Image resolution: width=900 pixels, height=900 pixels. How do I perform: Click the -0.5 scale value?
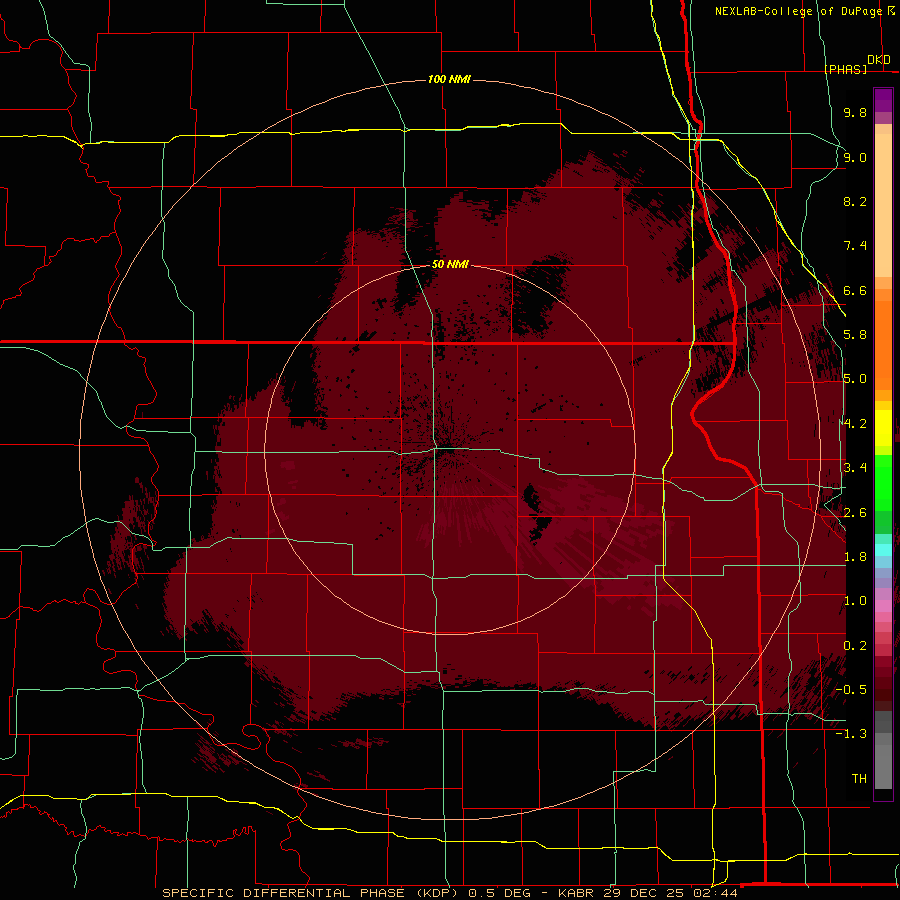[851, 690]
